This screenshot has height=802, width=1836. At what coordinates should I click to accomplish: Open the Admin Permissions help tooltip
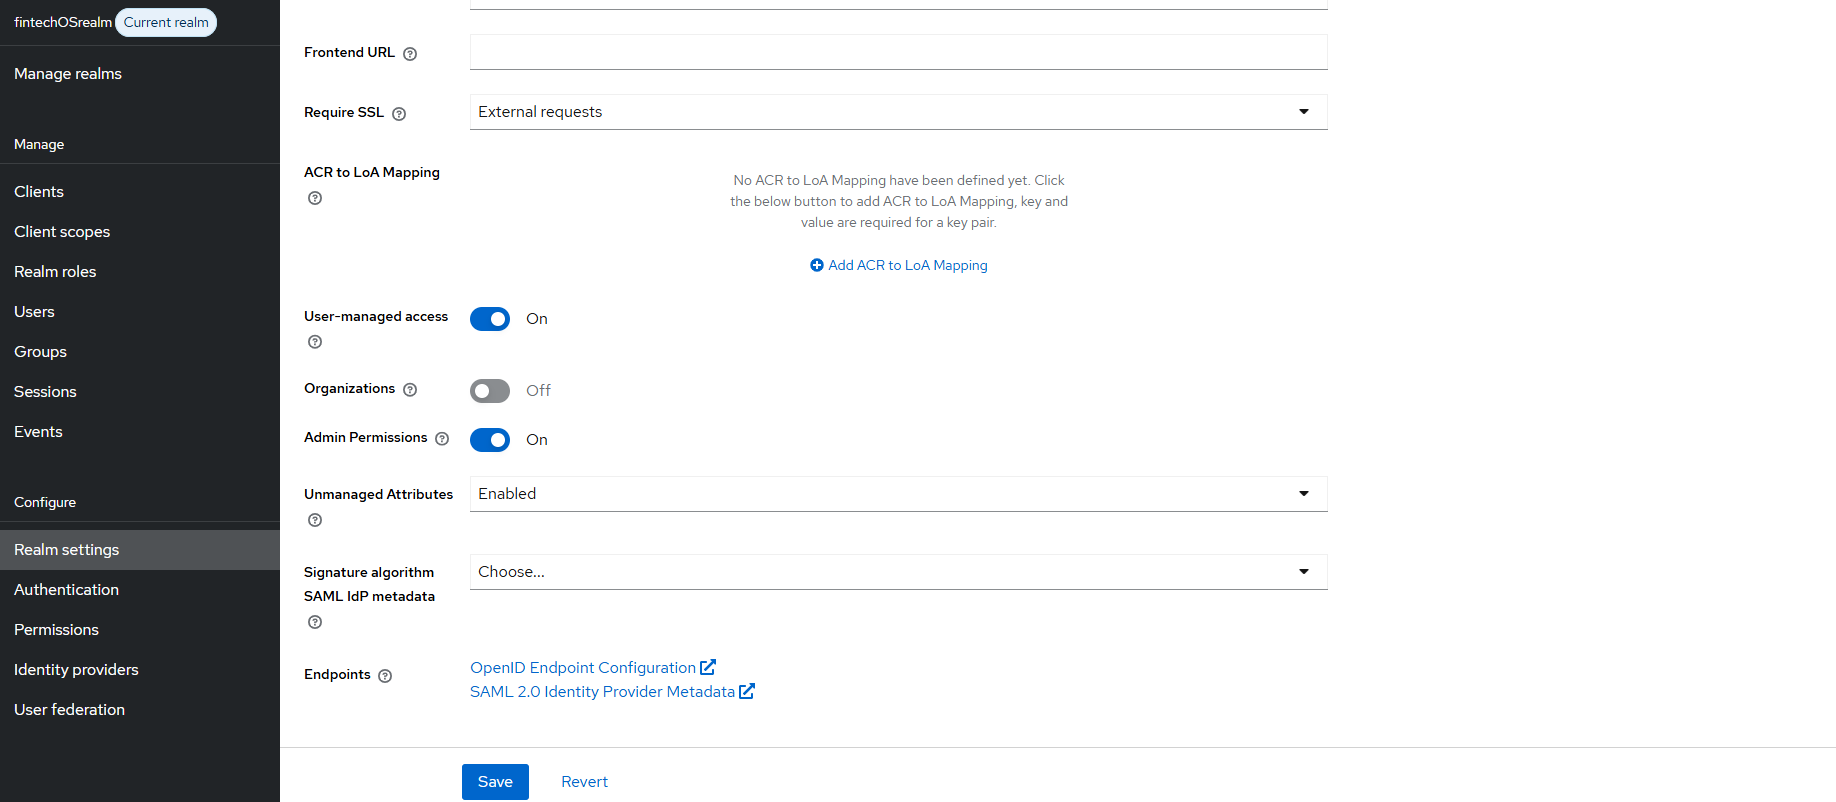[442, 439]
